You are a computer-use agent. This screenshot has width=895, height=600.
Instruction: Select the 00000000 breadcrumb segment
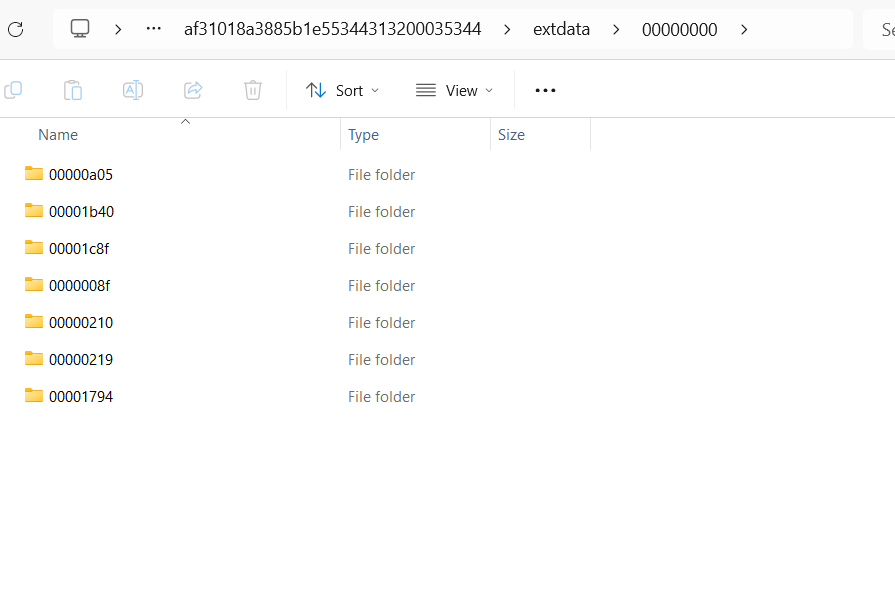coord(679,29)
